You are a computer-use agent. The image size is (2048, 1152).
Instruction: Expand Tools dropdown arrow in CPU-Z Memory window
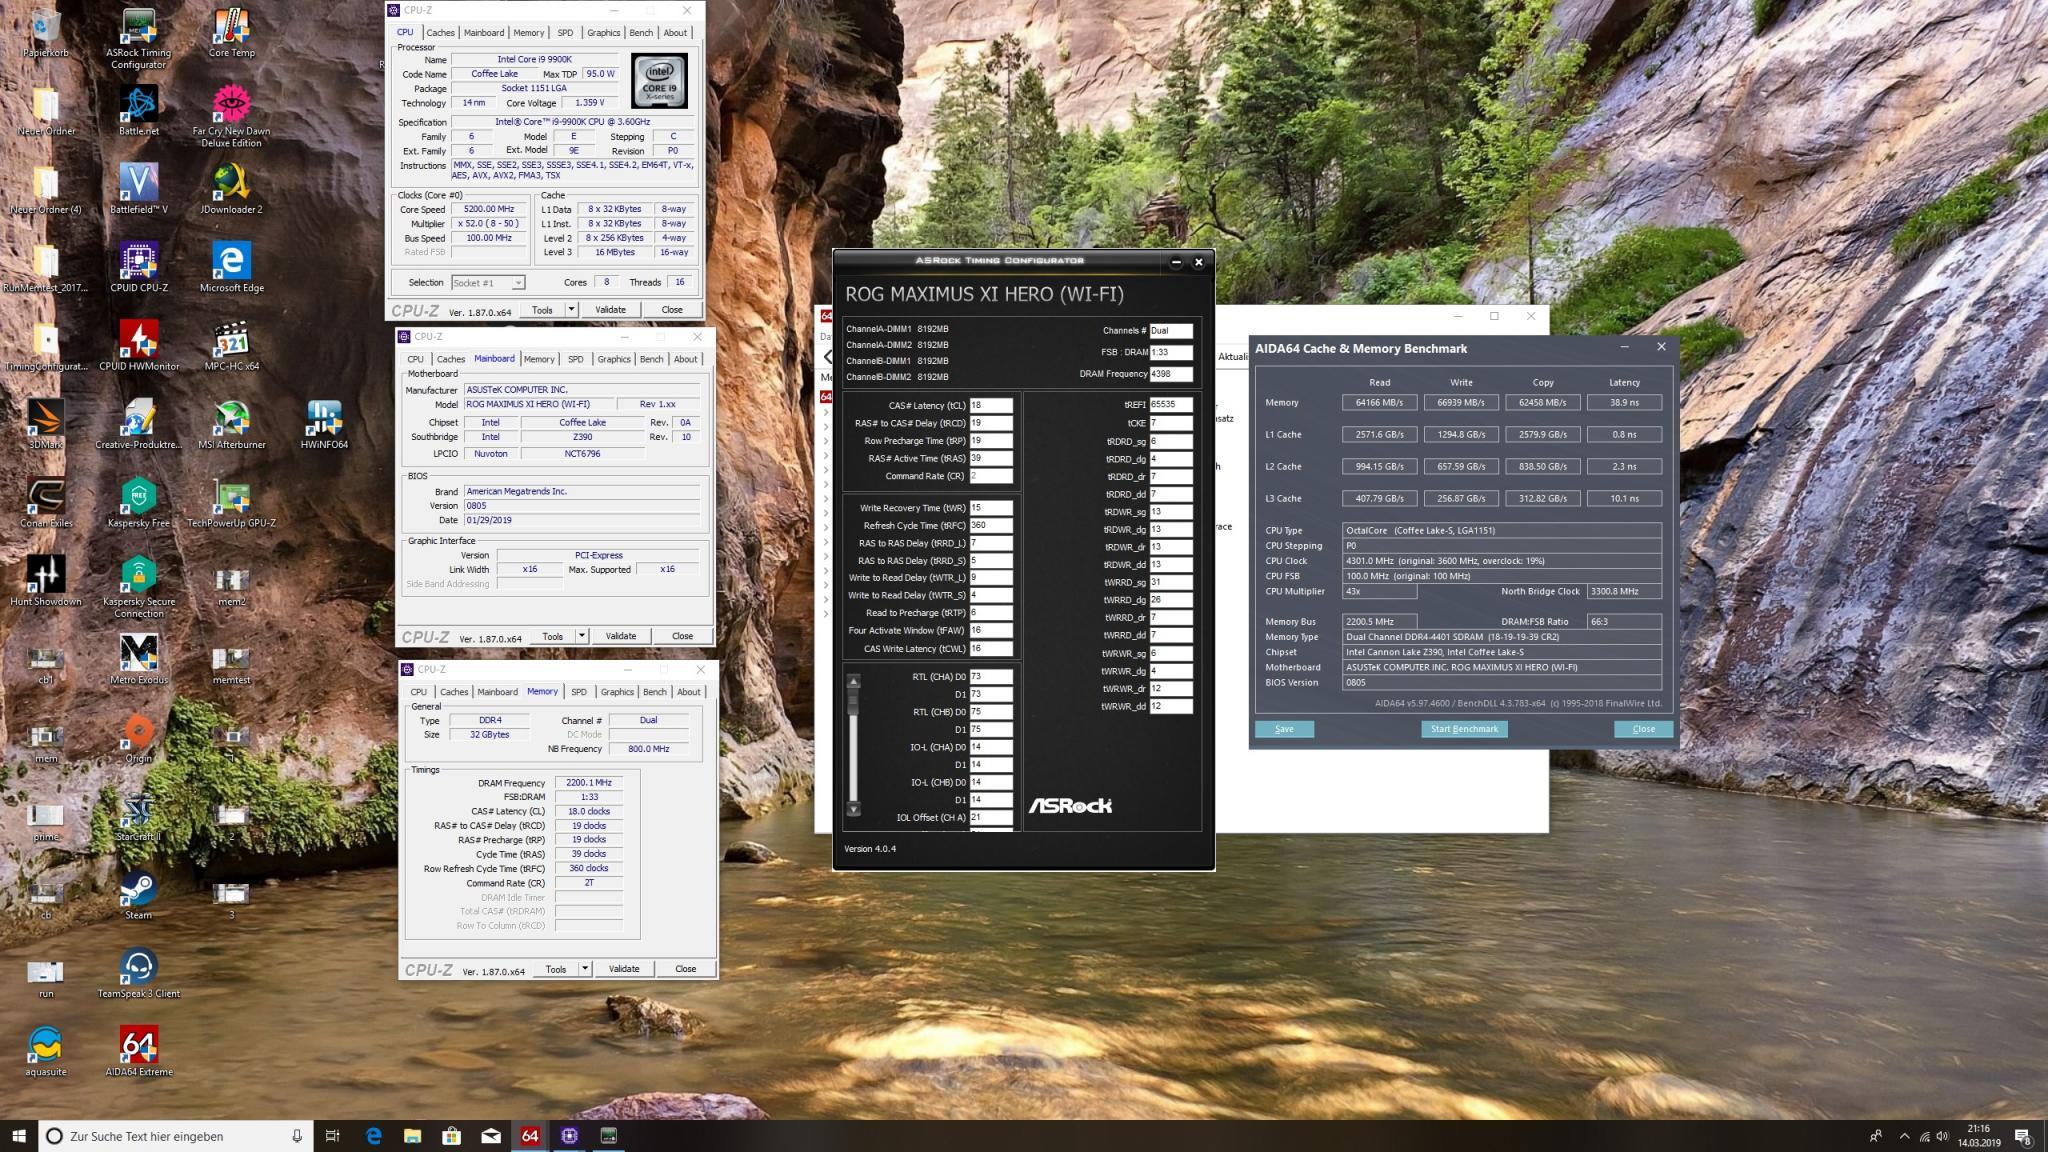[x=585, y=969]
